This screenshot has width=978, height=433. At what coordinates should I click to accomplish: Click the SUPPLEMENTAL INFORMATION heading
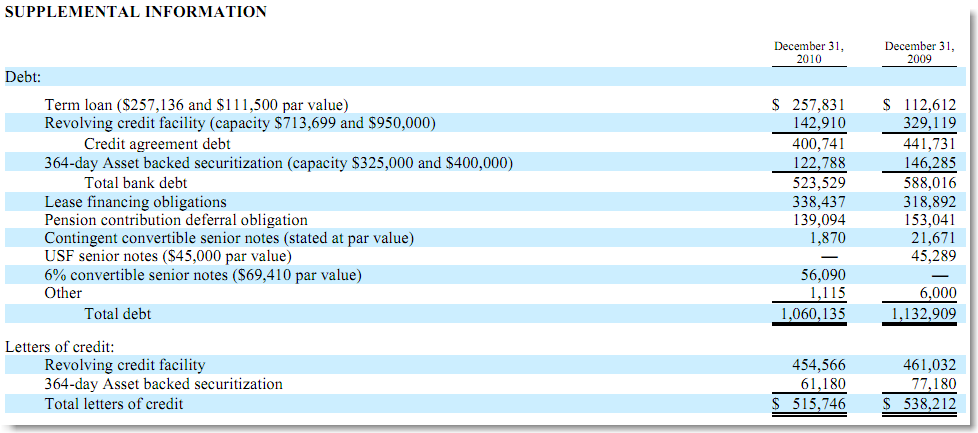[x=135, y=12]
